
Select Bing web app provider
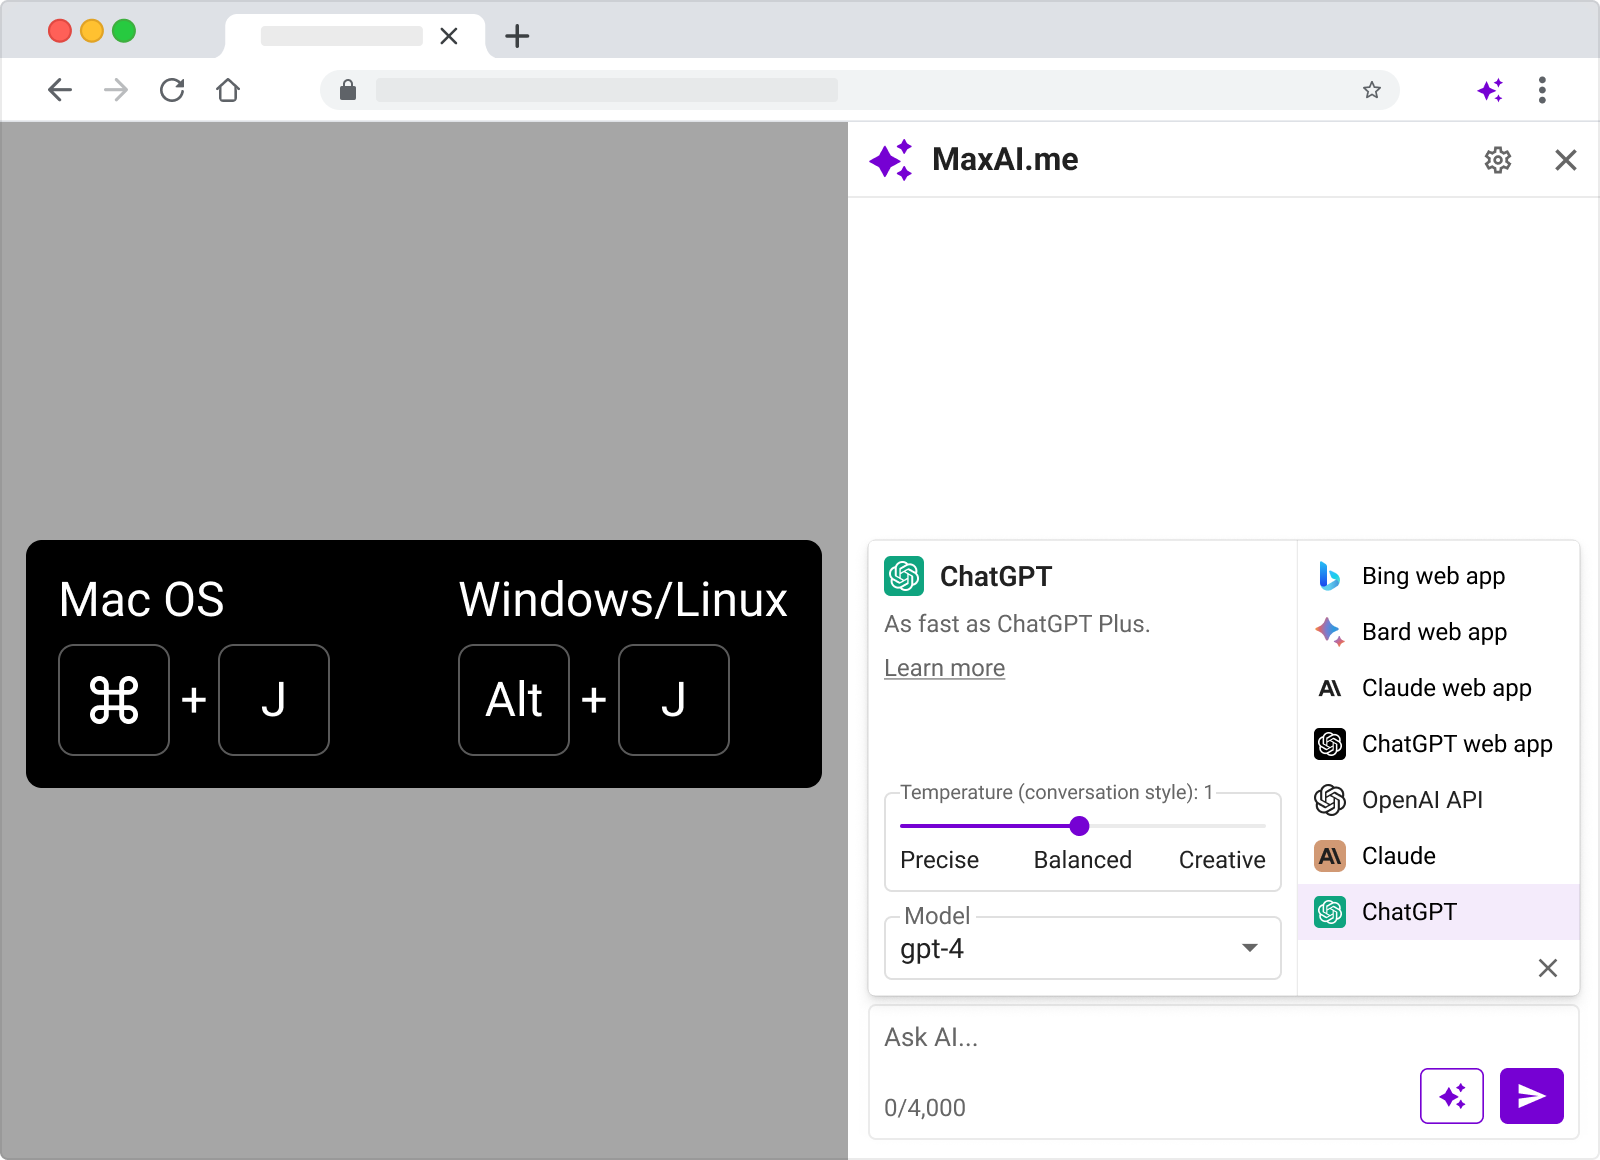(1439, 576)
